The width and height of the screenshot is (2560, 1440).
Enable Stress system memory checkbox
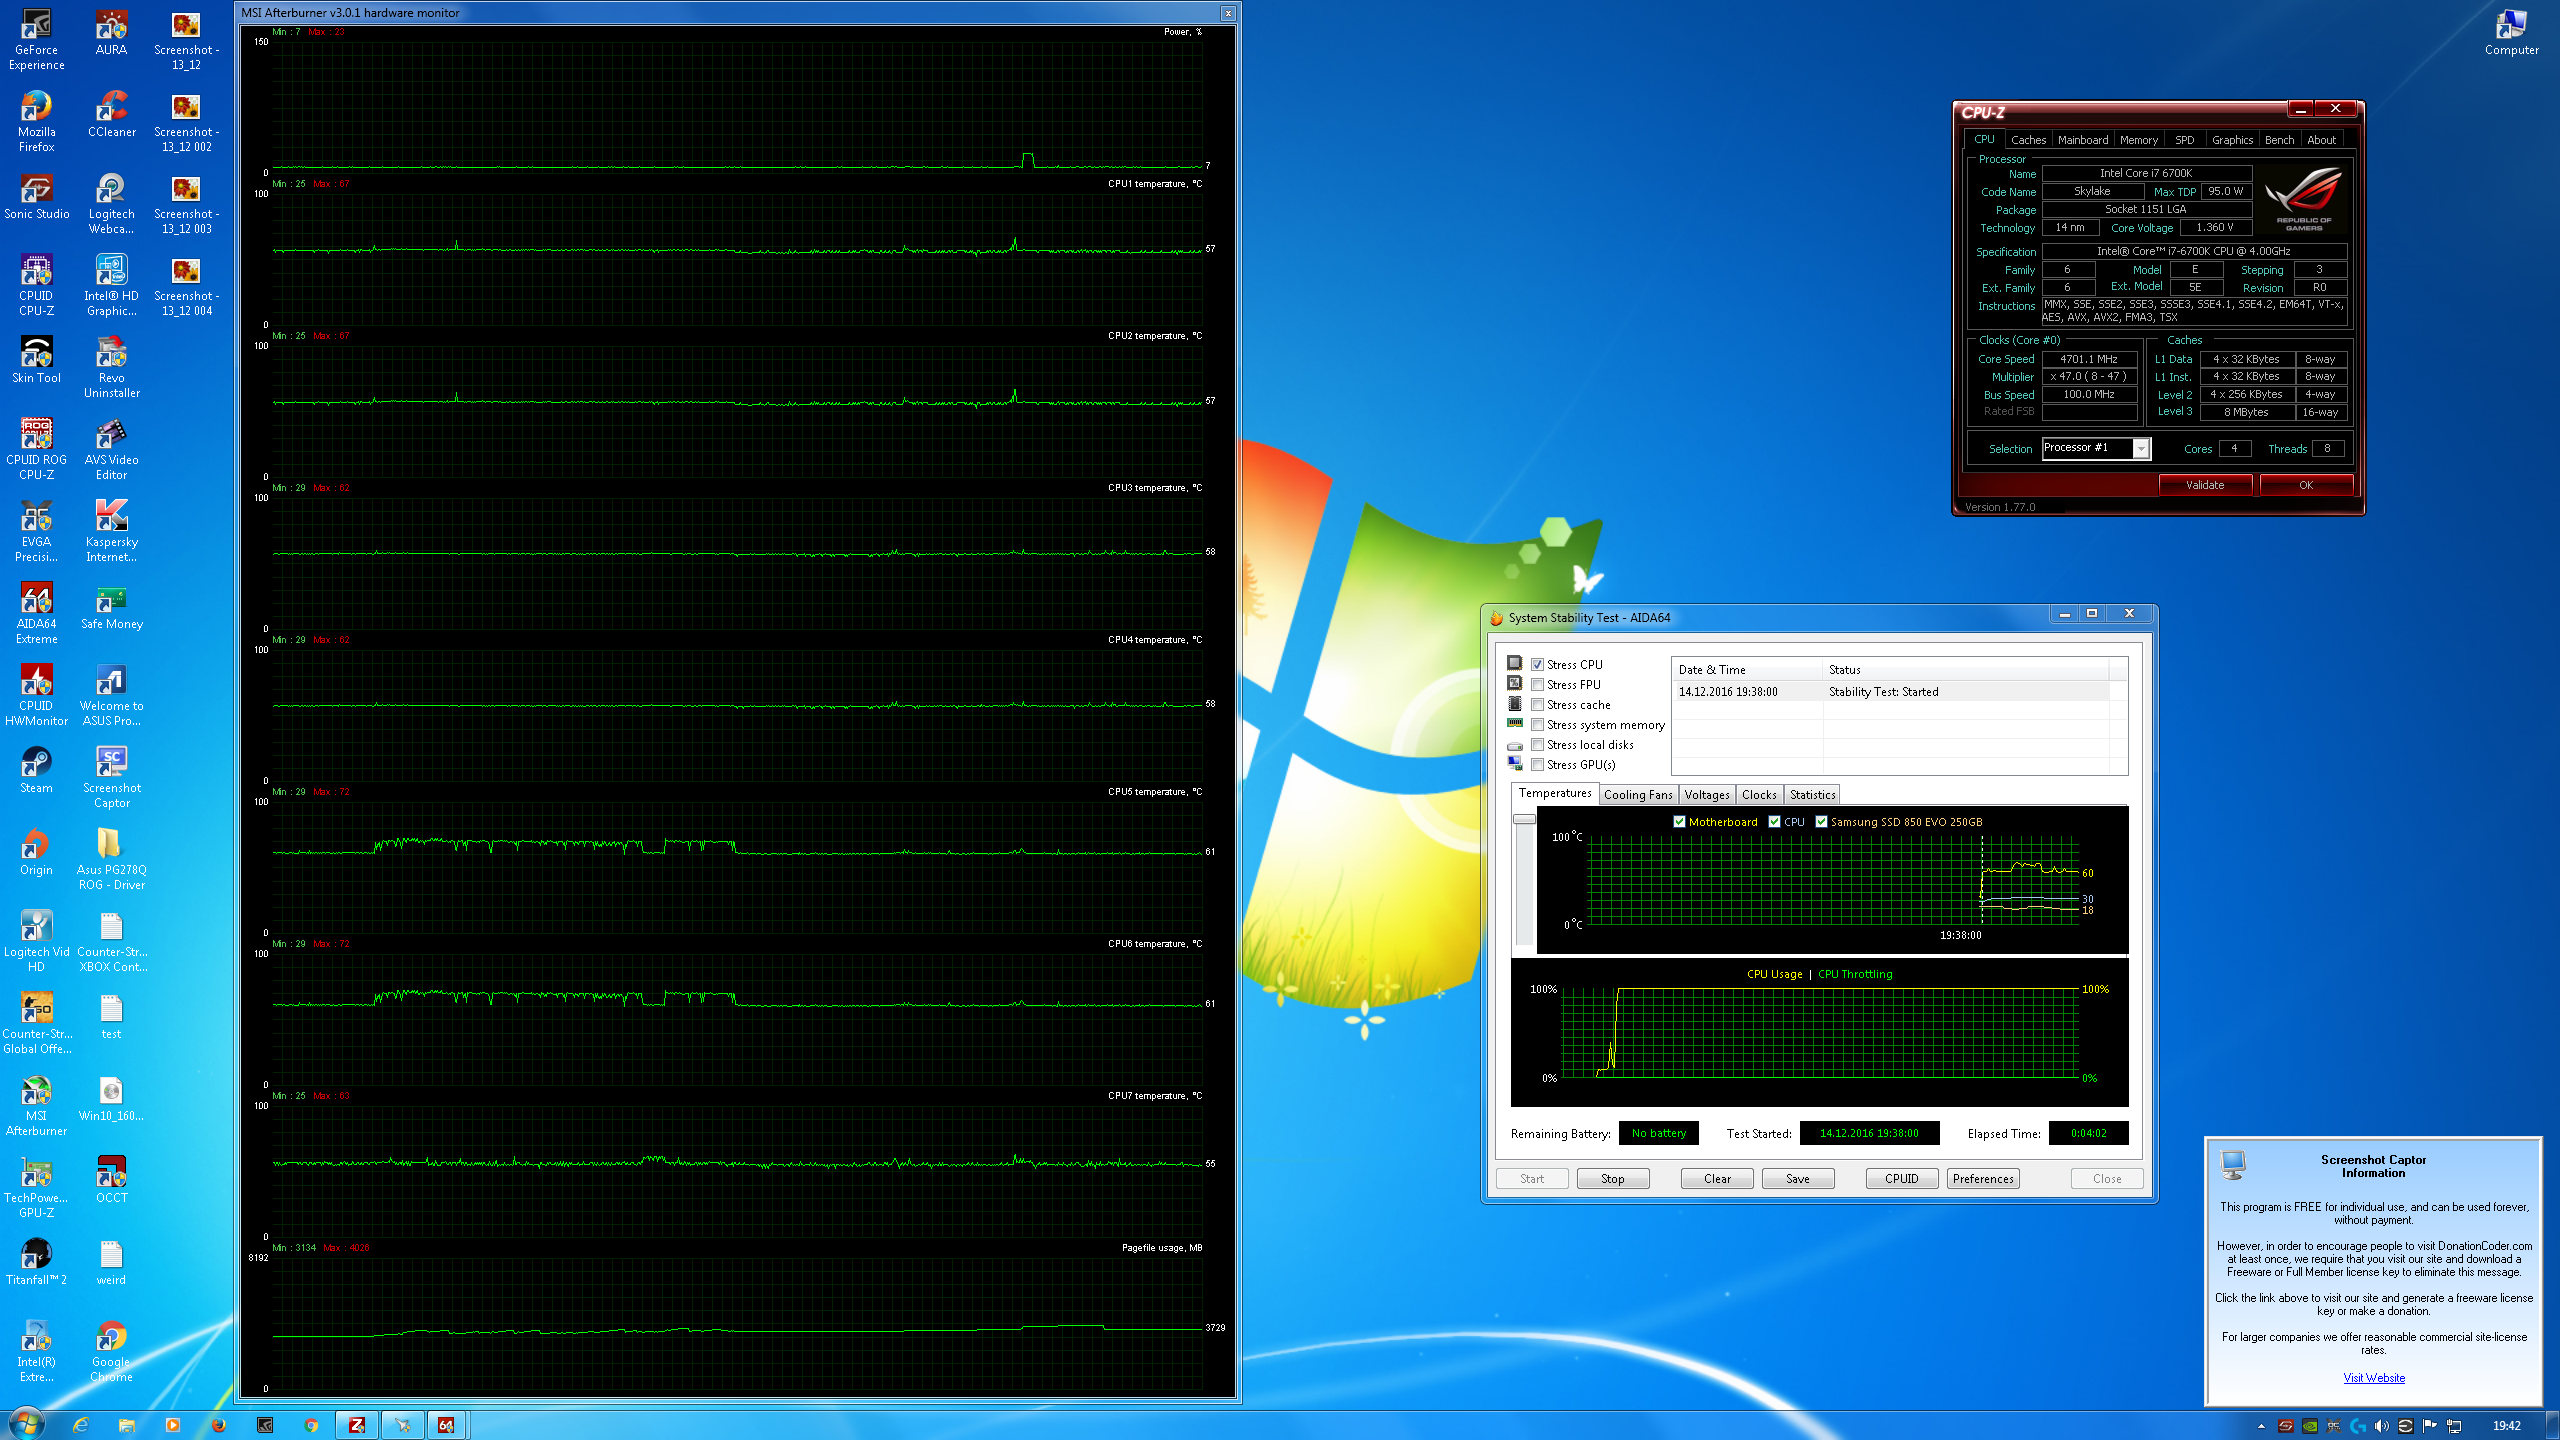(1538, 724)
